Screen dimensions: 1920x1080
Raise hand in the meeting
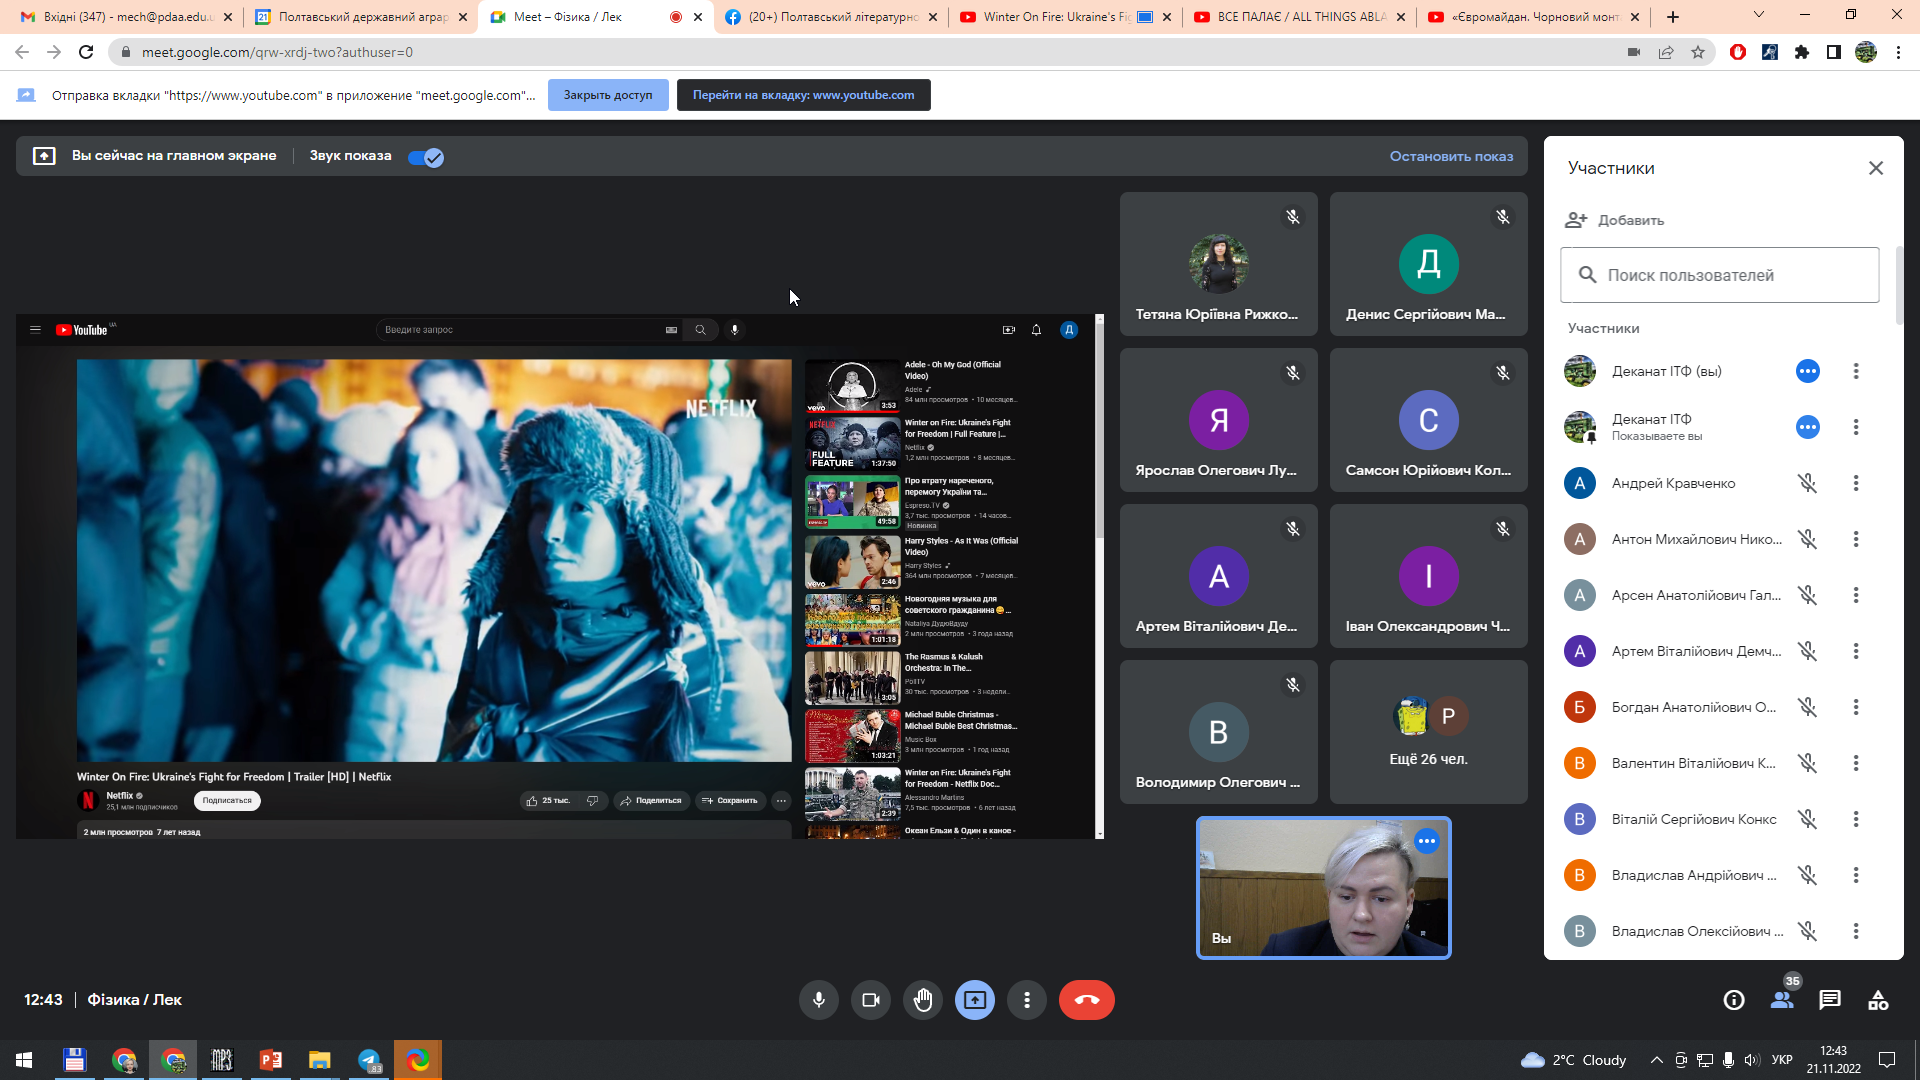922,1000
